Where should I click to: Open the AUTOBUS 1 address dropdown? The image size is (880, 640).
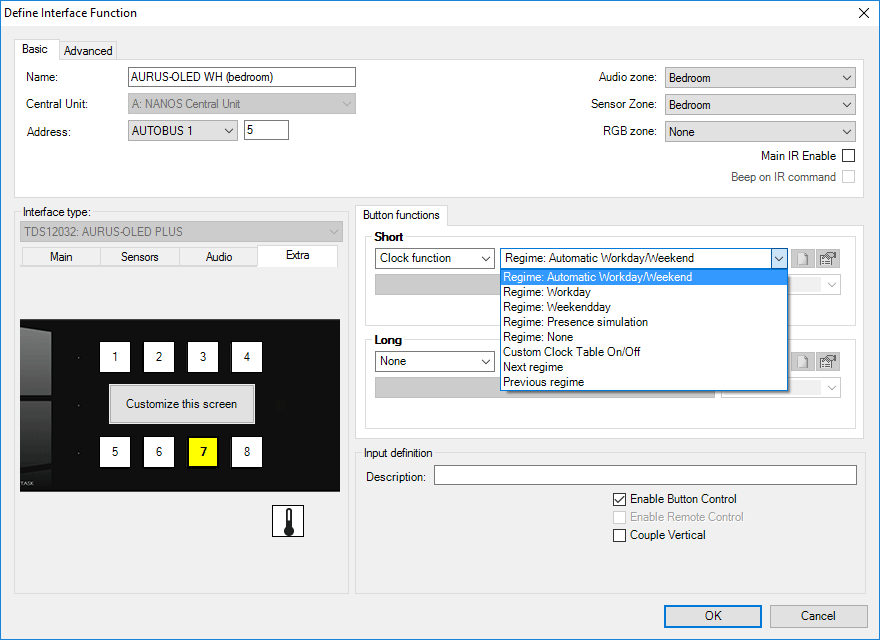click(x=183, y=130)
